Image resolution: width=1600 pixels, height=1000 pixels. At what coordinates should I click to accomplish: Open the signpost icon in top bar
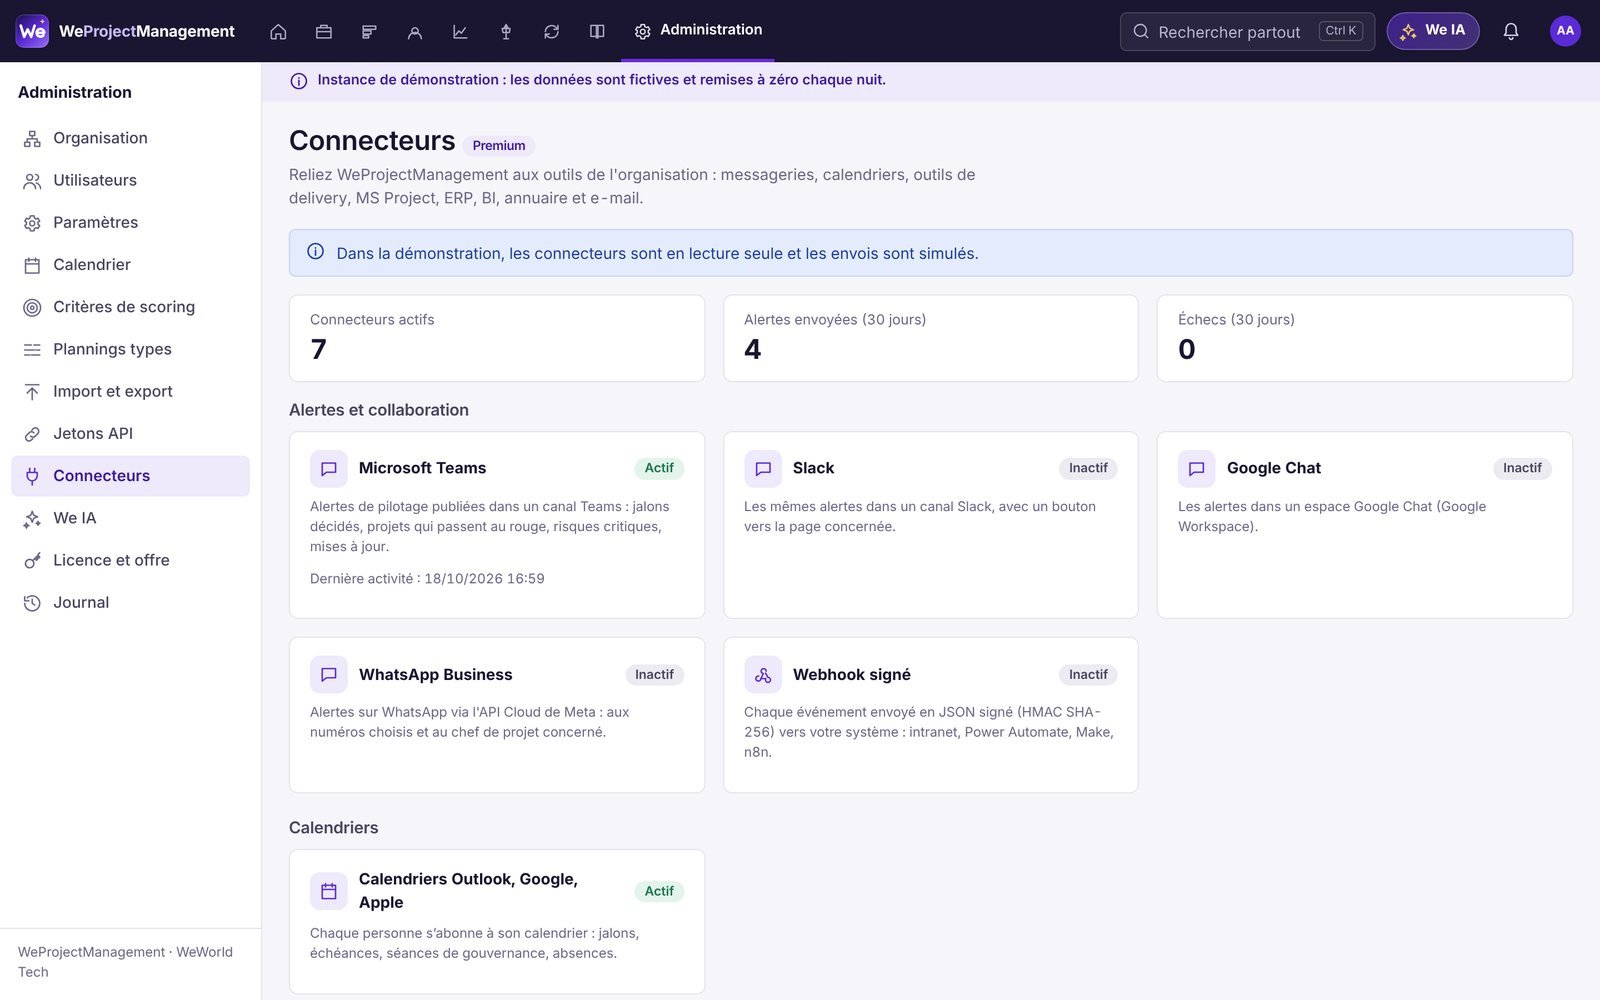506,32
